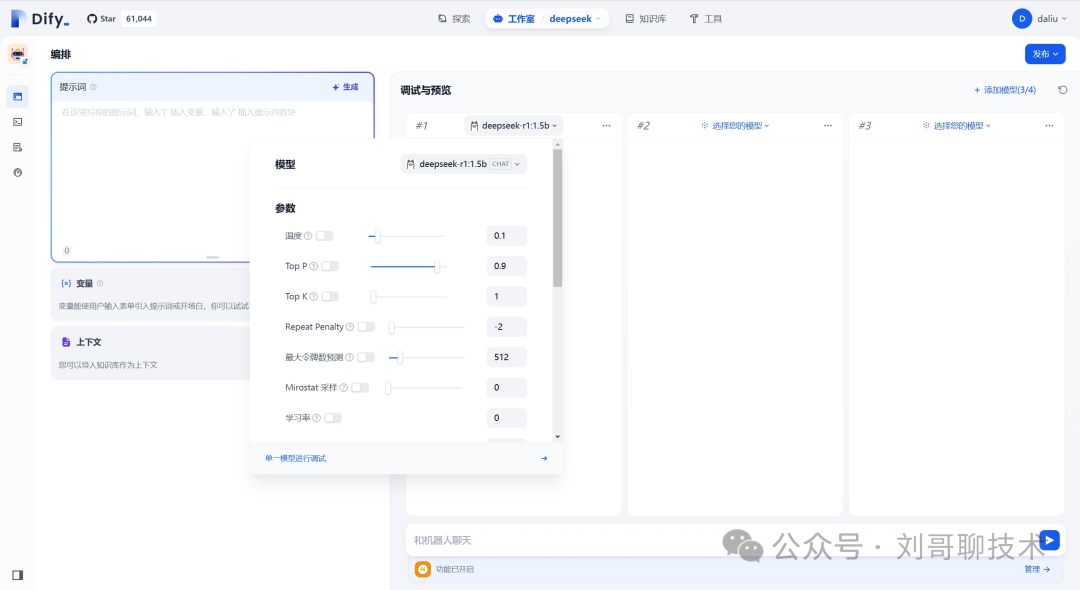Screen dimensions: 1080x590
Task: Click the help icon next to Top K
Action: coord(314,297)
